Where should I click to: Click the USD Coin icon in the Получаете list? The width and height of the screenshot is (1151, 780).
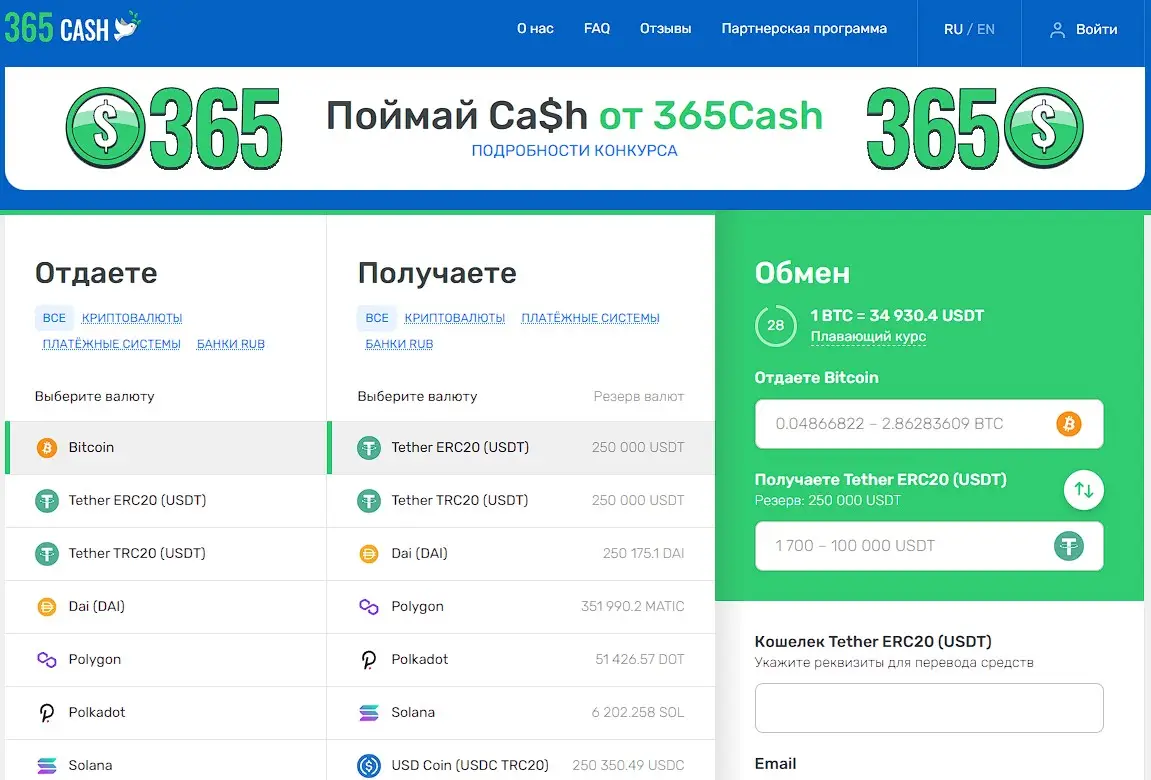[x=368, y=765]
